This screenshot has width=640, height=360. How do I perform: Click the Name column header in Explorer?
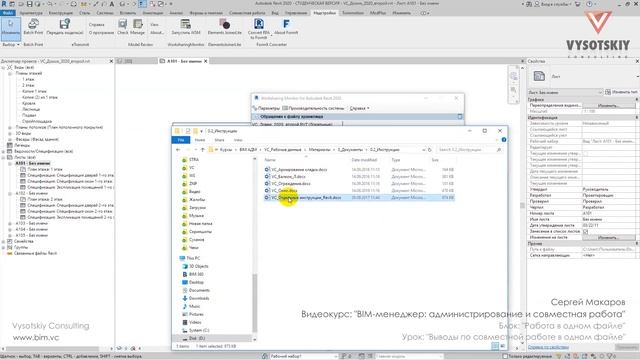(x=270, y=160)
